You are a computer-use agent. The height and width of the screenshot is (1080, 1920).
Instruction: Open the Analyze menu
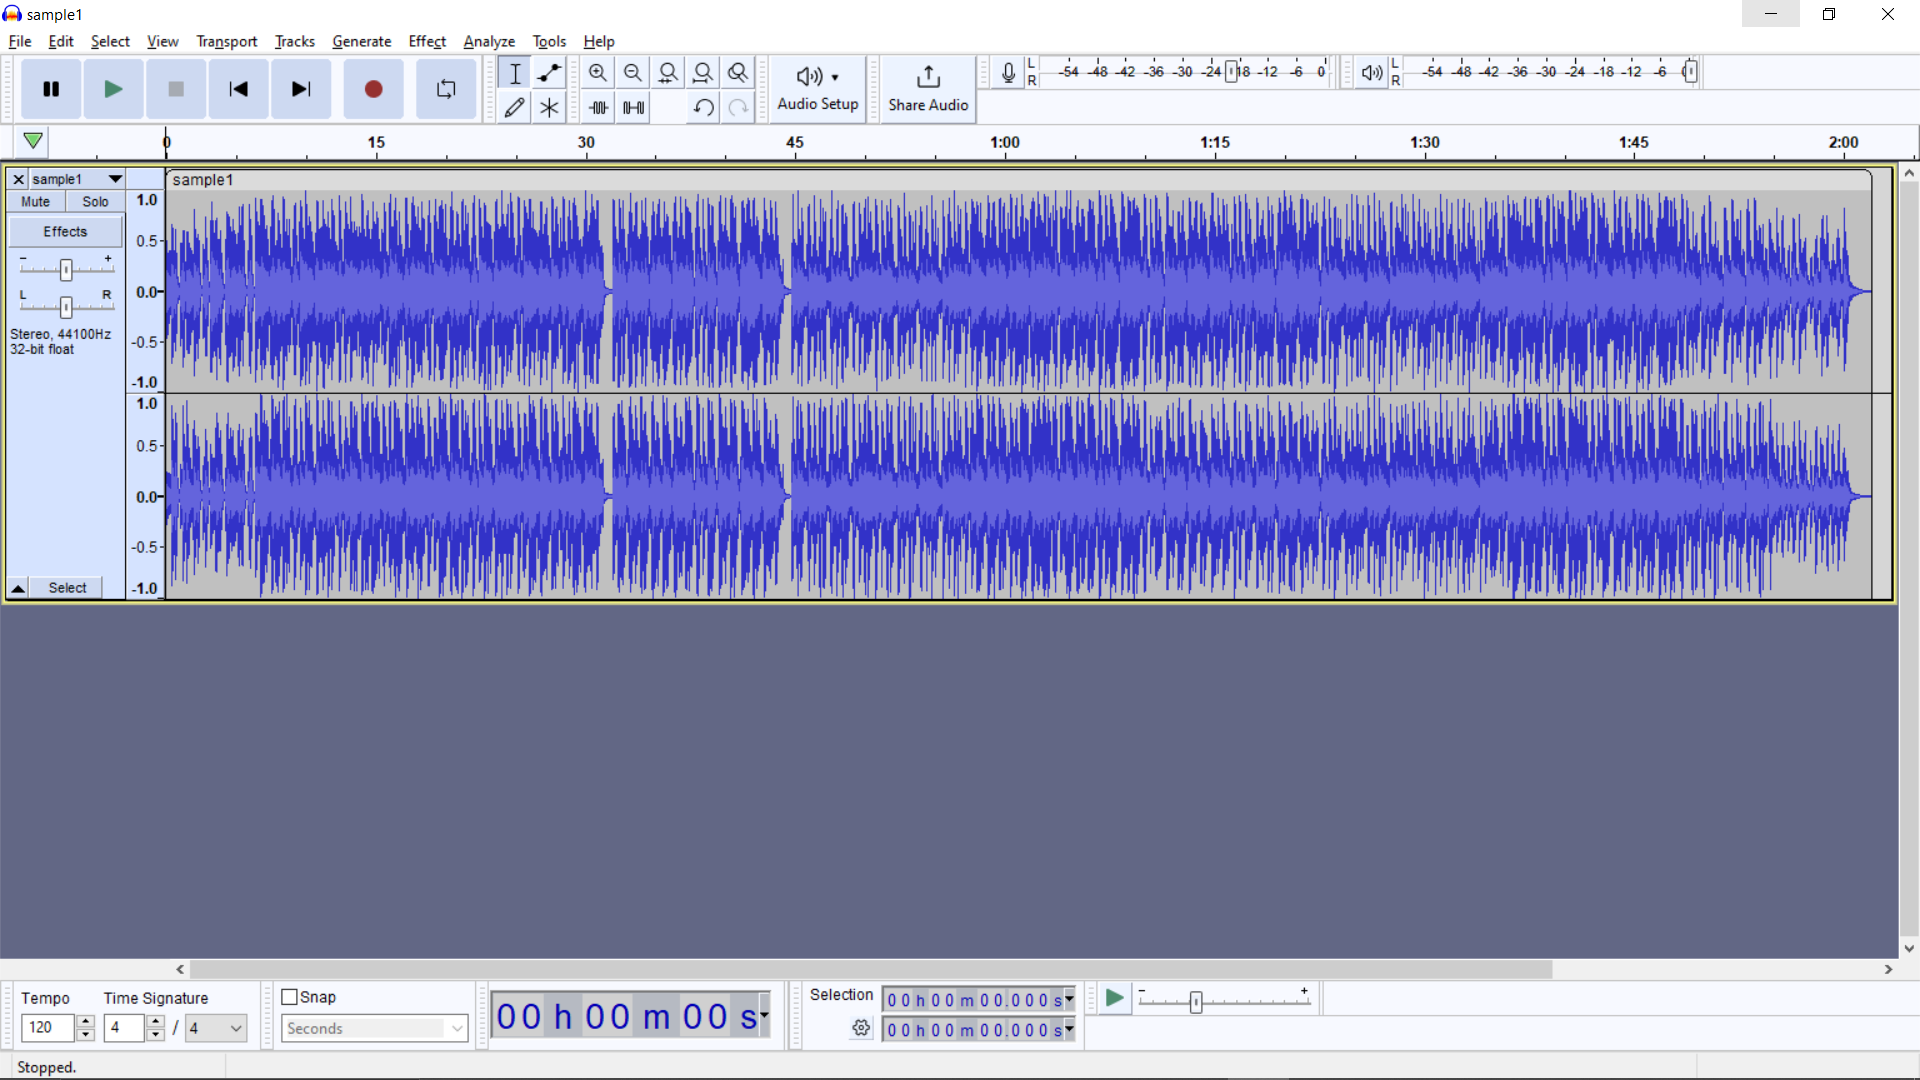tap(488, 41)
